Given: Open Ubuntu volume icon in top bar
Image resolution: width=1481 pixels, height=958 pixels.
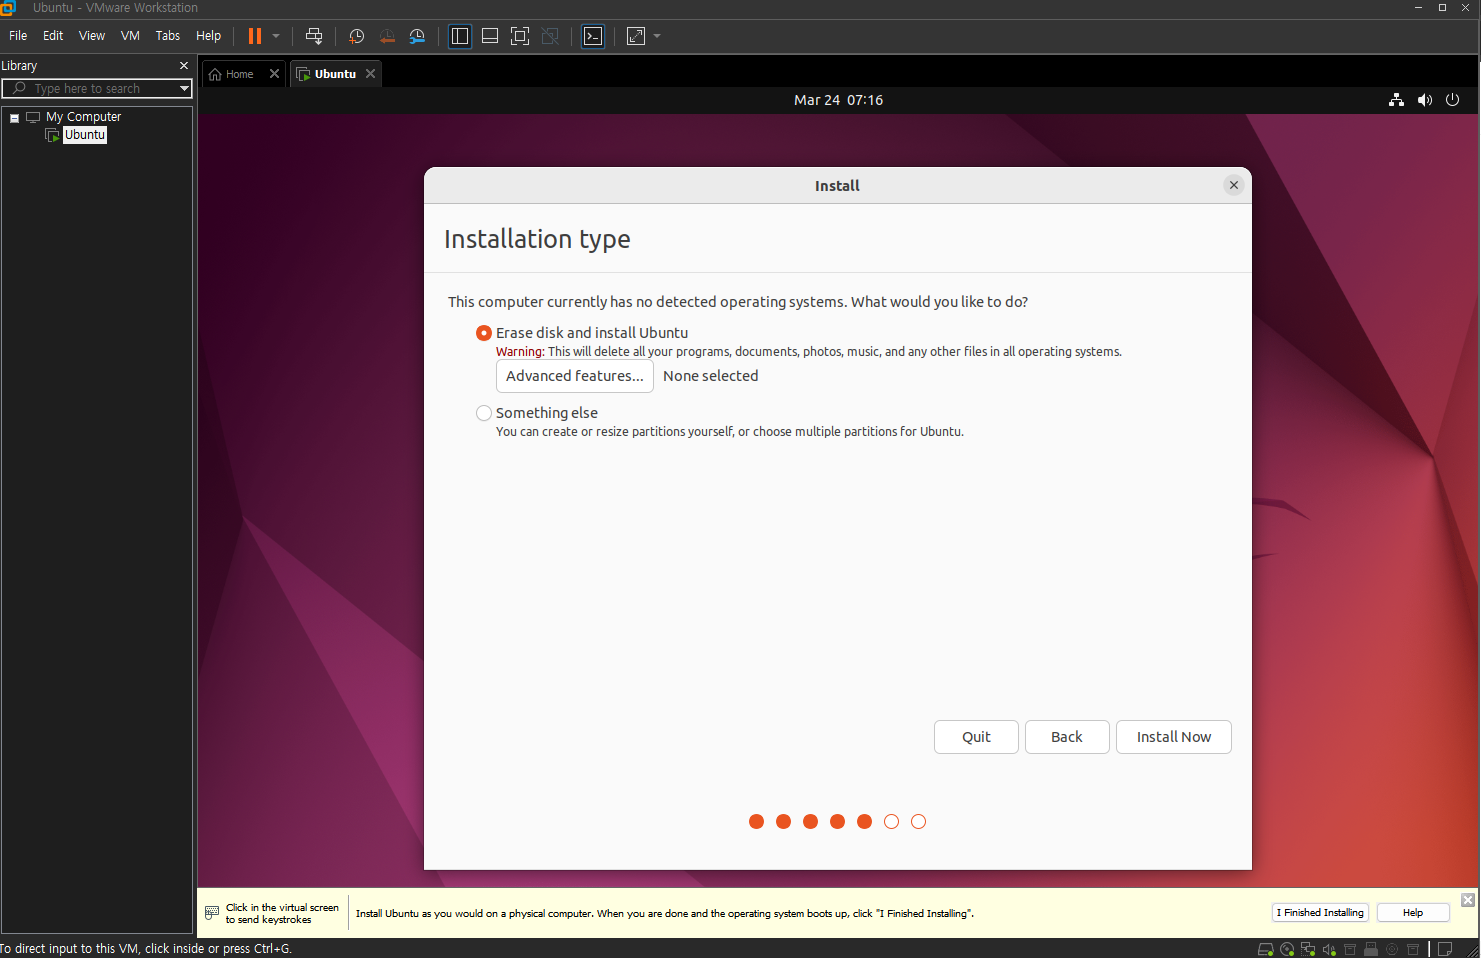Looking at the screenshot, I should pos(1425,100).
